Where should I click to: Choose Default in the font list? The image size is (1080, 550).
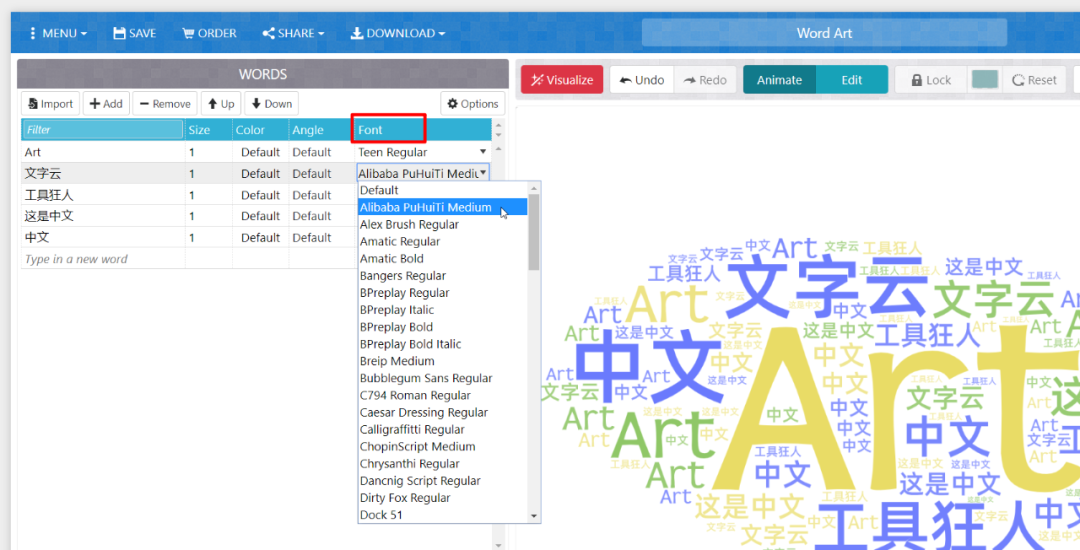tap(443, 190)
